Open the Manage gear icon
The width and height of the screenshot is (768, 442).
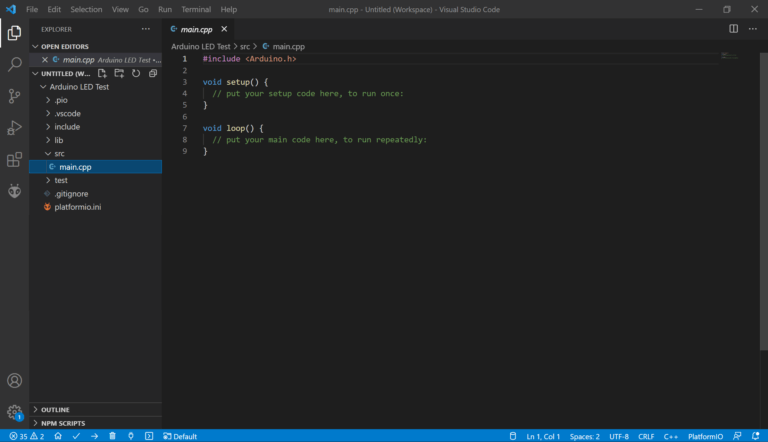coord(14,412)
